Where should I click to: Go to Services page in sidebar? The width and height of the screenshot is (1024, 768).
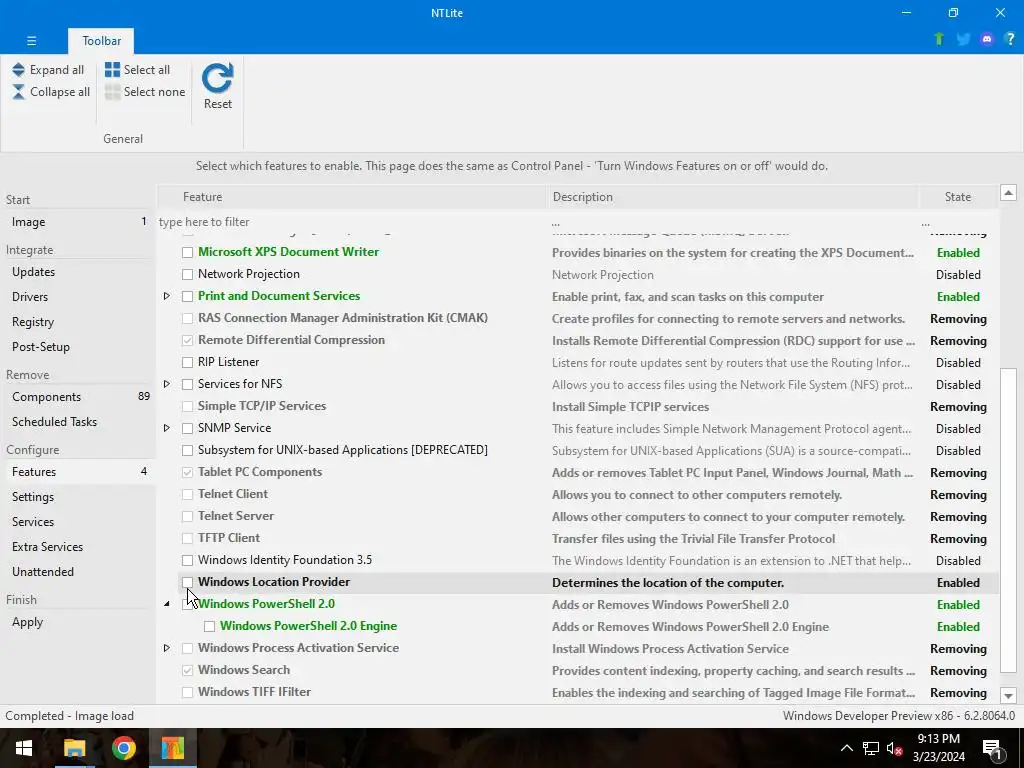(x=78, y=522)
